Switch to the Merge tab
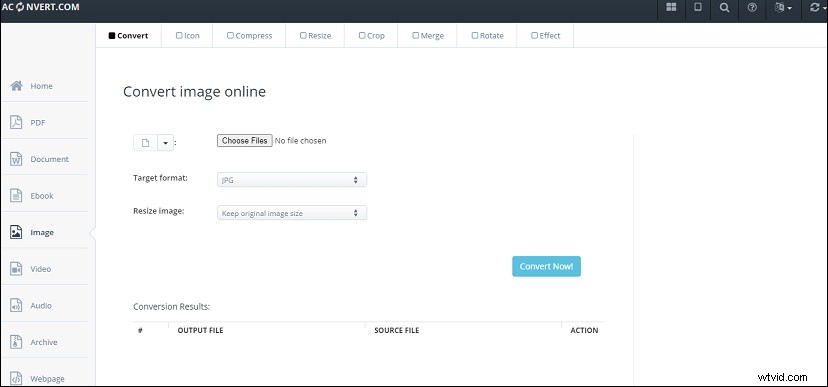Viewport: 828px width, 387px height. pyautogui.click(x=428, y=36)
